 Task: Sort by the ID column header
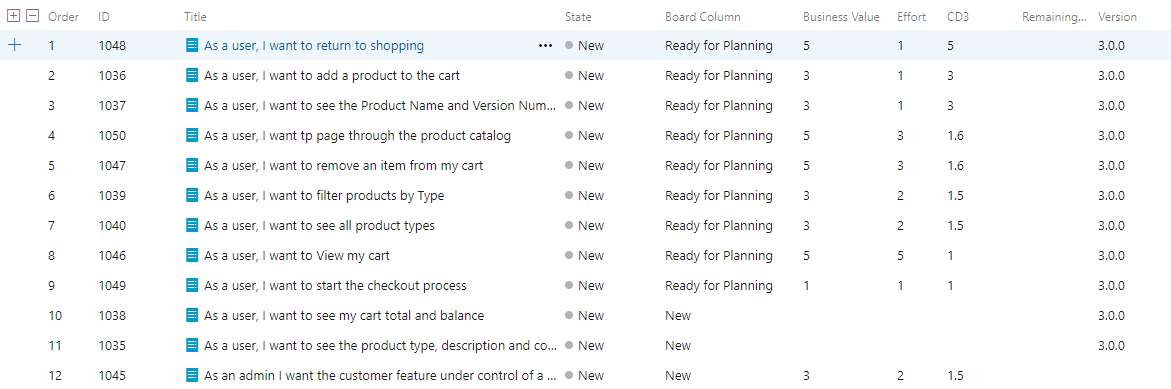coord(104,16)
